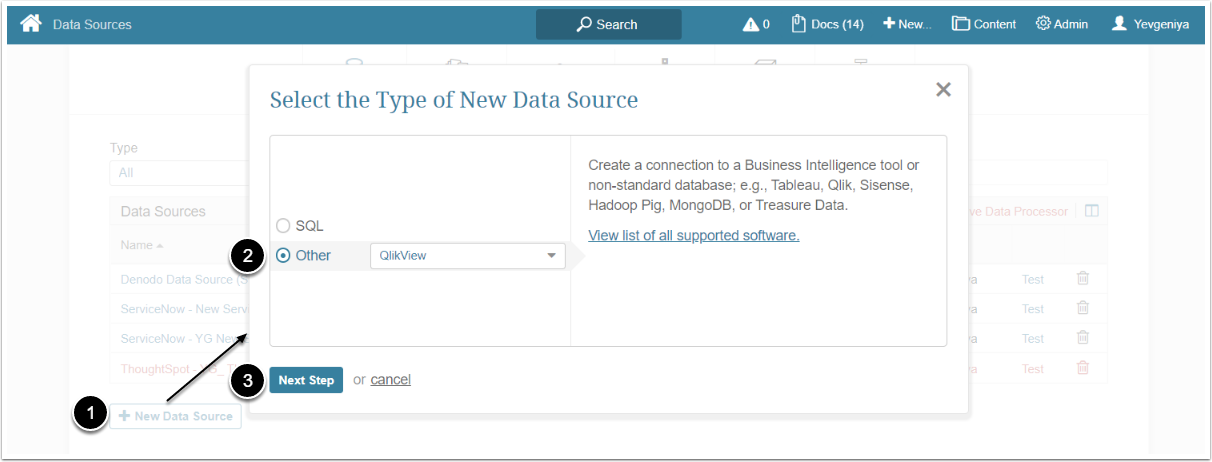
Task: Select the Other radio button
Action: pos(283,255)
